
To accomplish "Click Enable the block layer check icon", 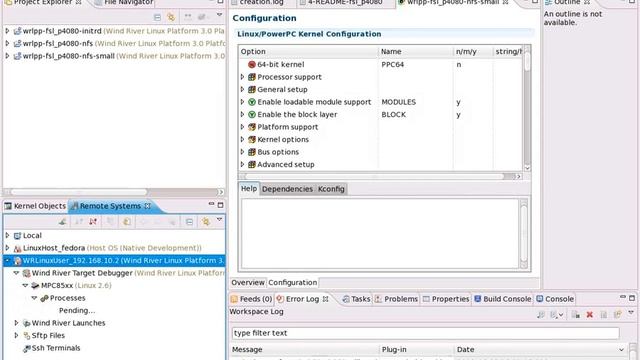I will pyautogui.click(x=252, y=115).
